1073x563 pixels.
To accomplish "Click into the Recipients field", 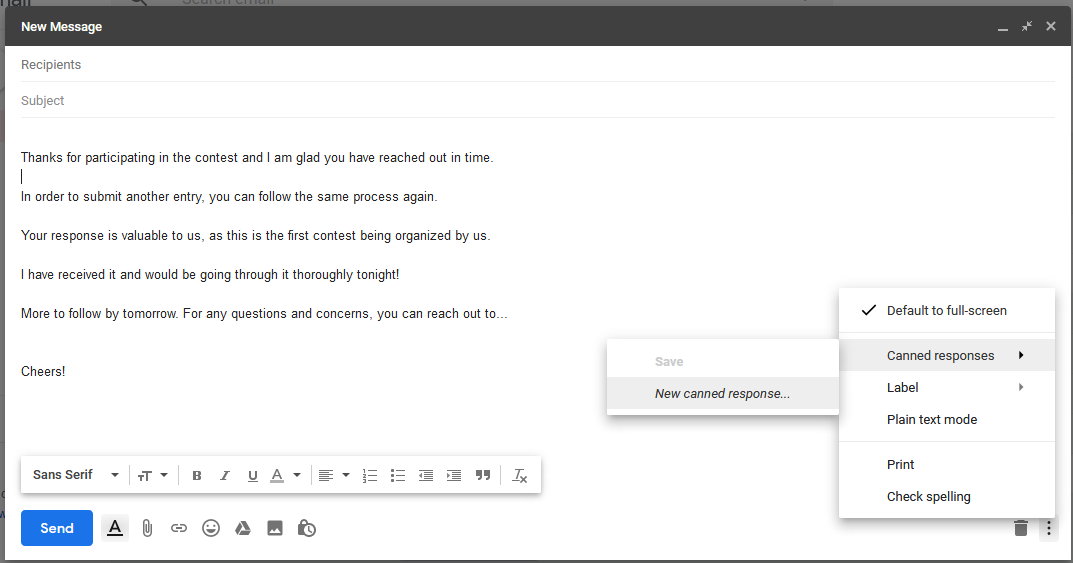I will point(537,64).
